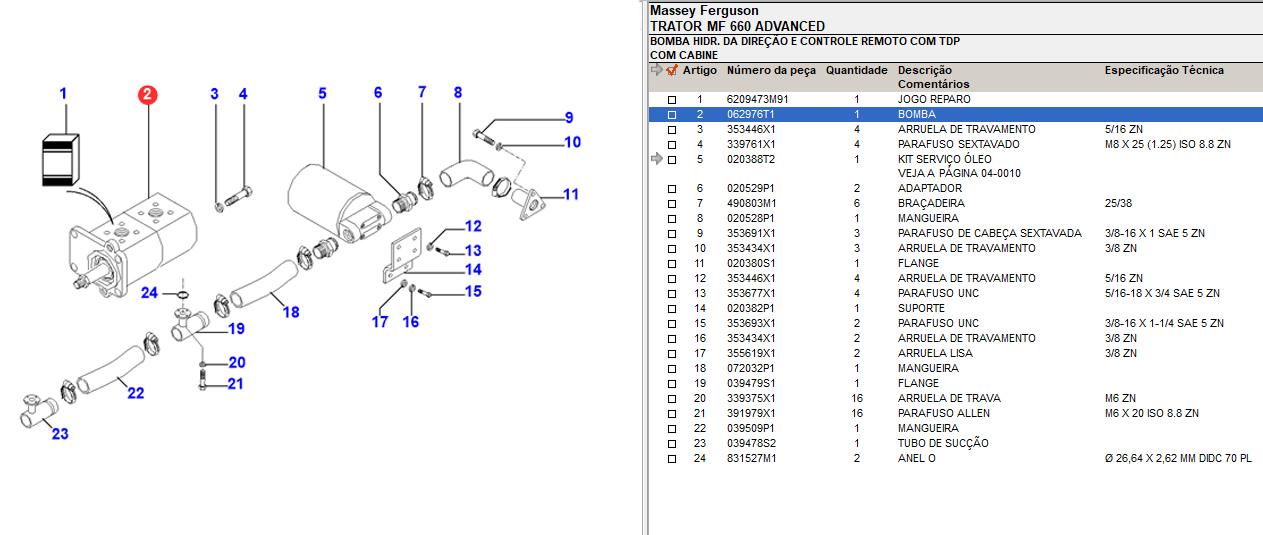Check the box for item 1 JOGO REPARO
1263x535 pixels.
[x=672, y=100]
